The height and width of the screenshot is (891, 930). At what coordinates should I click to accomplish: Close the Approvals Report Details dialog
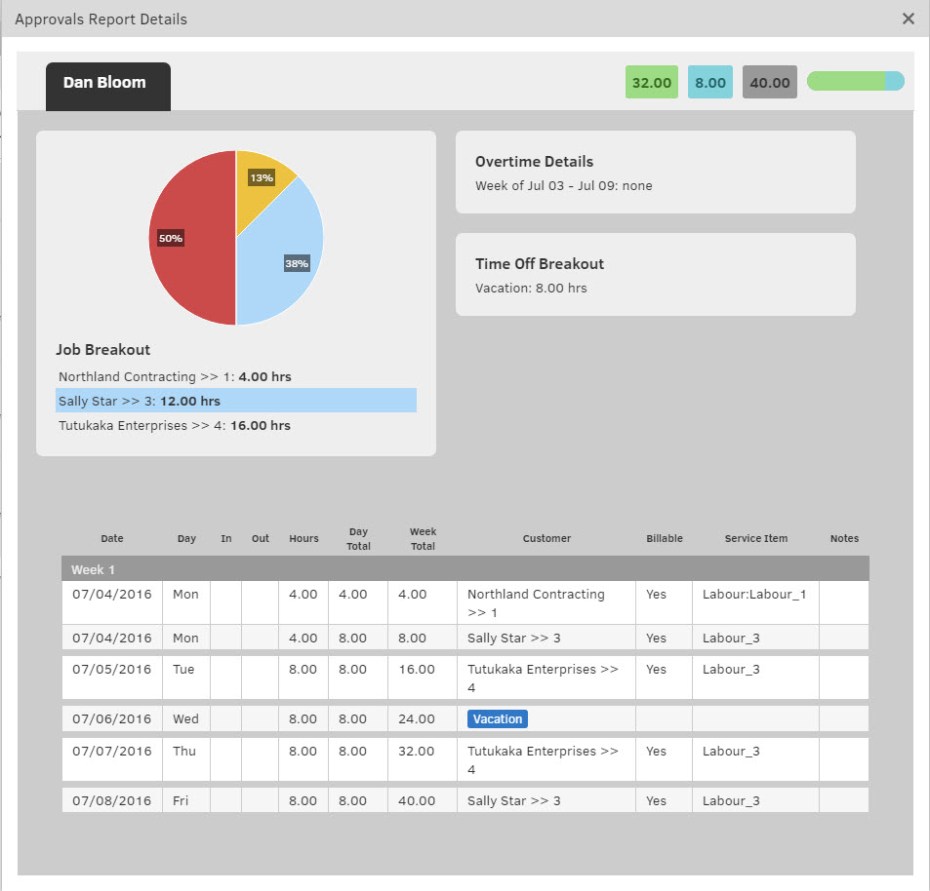tap(908, 19)
